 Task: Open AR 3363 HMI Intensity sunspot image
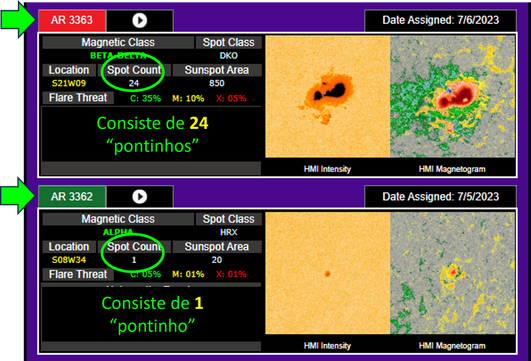point(327,97)
